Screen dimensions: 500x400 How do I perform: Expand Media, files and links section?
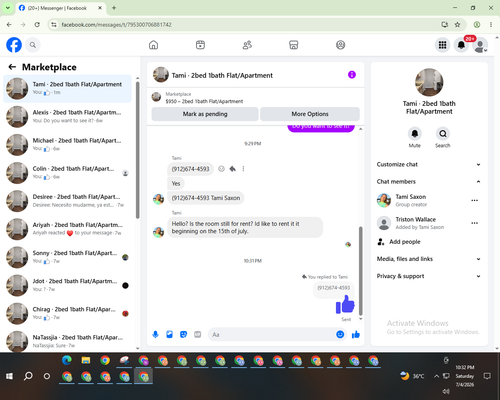[x=429, y=259]
